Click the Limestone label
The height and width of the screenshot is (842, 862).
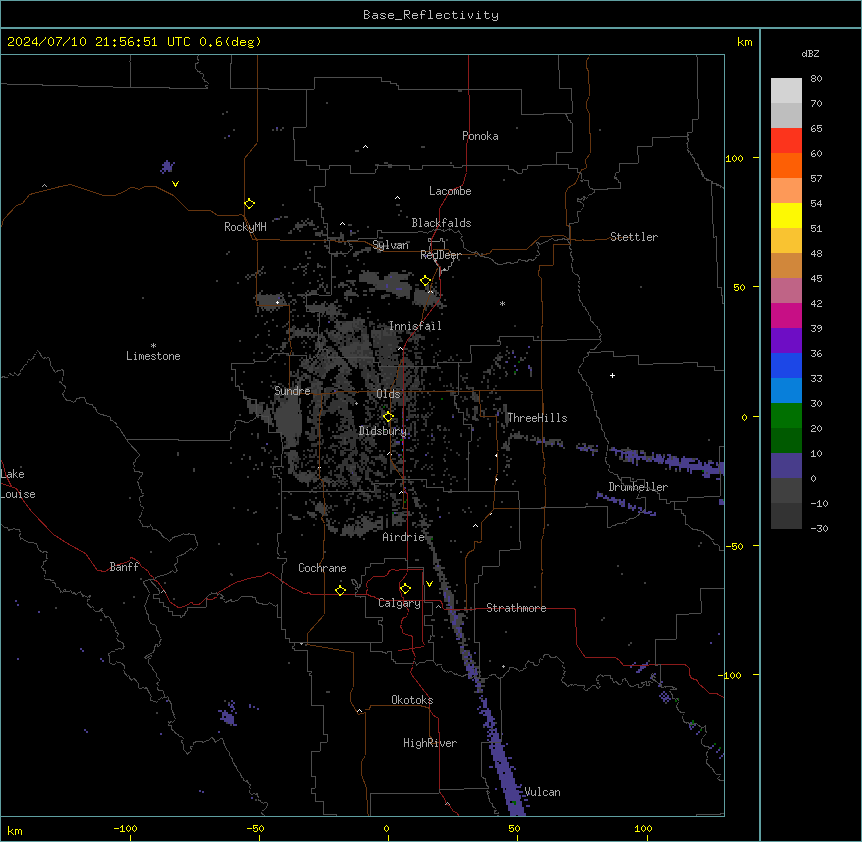coord(153,356)
